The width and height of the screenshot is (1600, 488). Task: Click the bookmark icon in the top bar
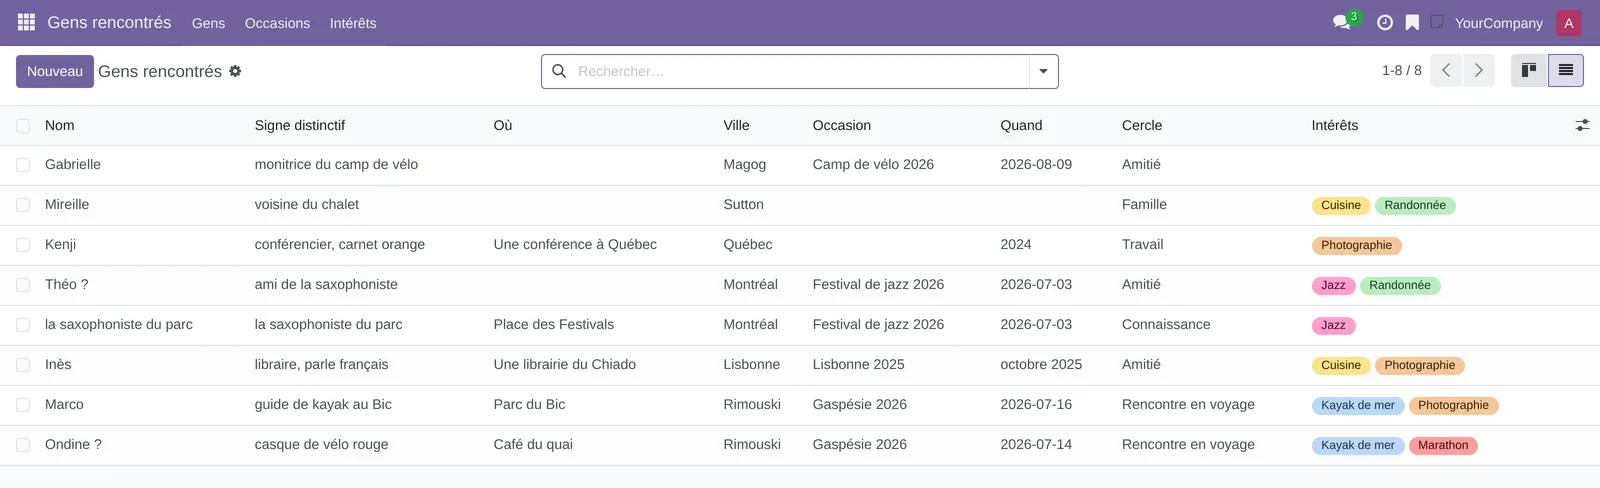tap(1412, 22)
